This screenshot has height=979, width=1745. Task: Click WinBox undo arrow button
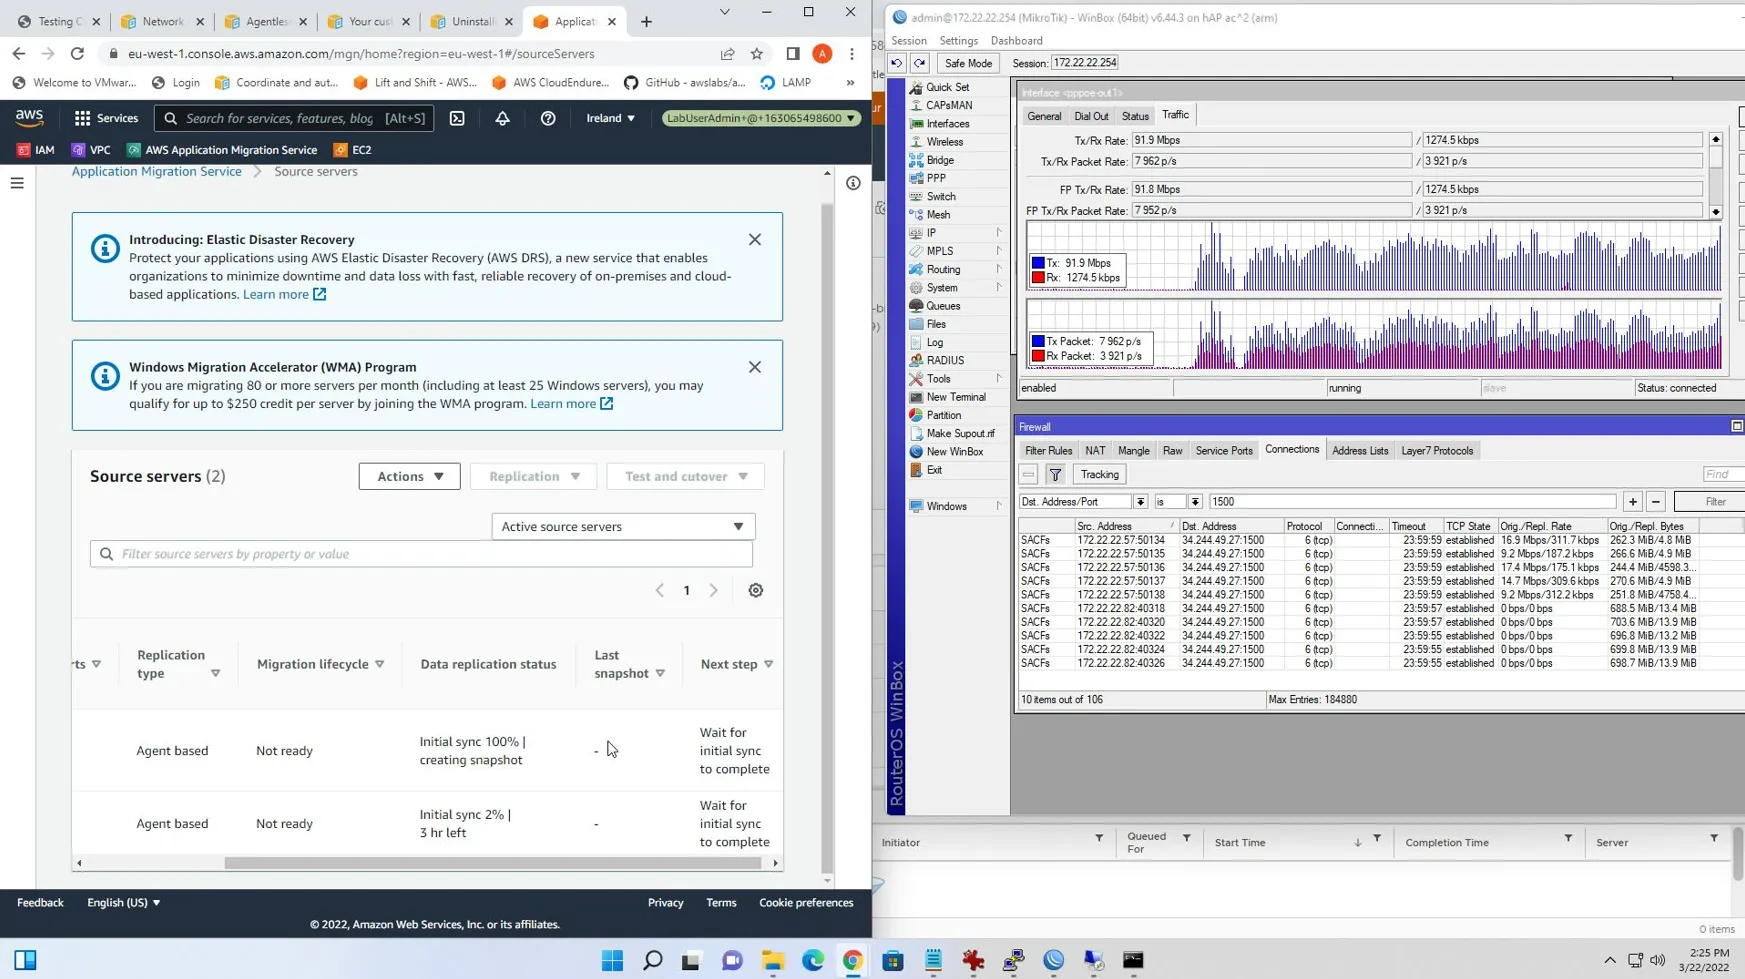(896, 63)
